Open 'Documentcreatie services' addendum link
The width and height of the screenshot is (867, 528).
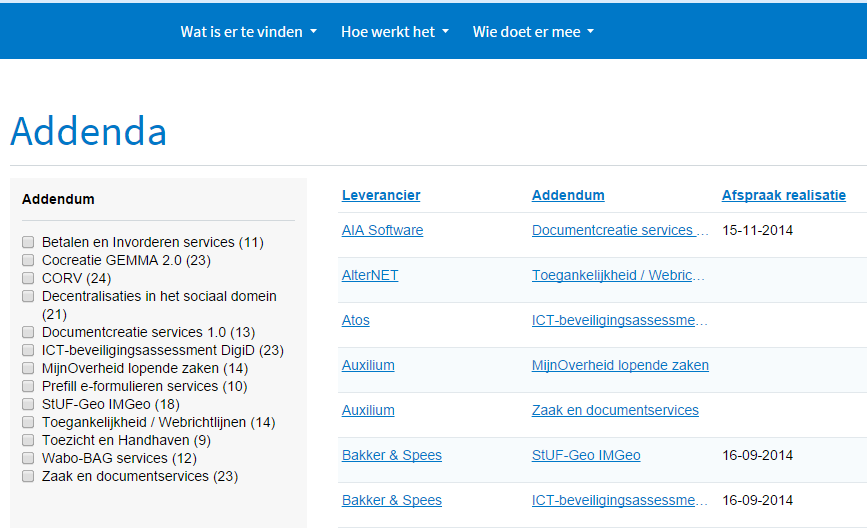click(620, 230)
